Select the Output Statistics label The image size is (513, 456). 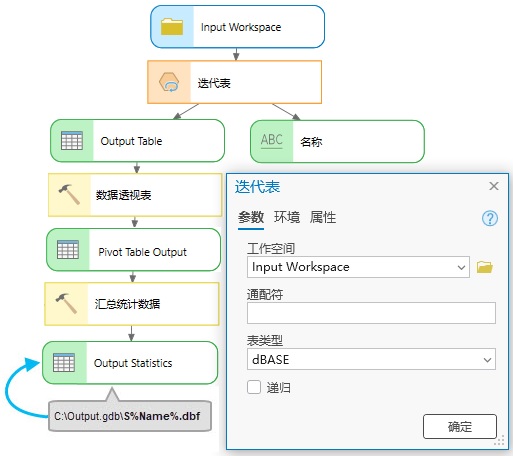(x=133, y=363)
